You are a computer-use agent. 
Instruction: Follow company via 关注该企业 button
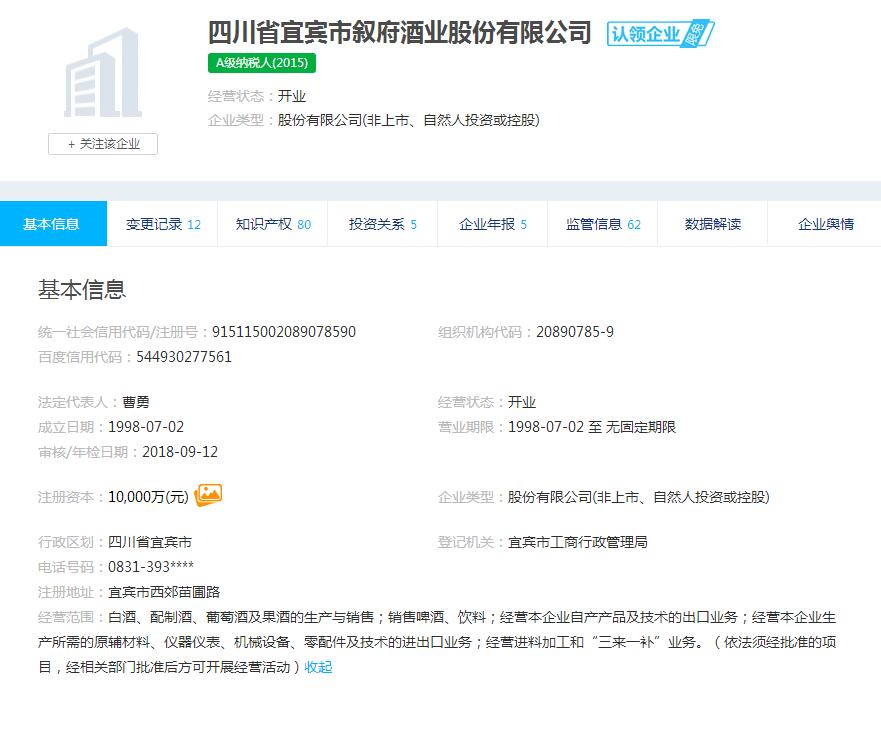click(x=103, y=144)
